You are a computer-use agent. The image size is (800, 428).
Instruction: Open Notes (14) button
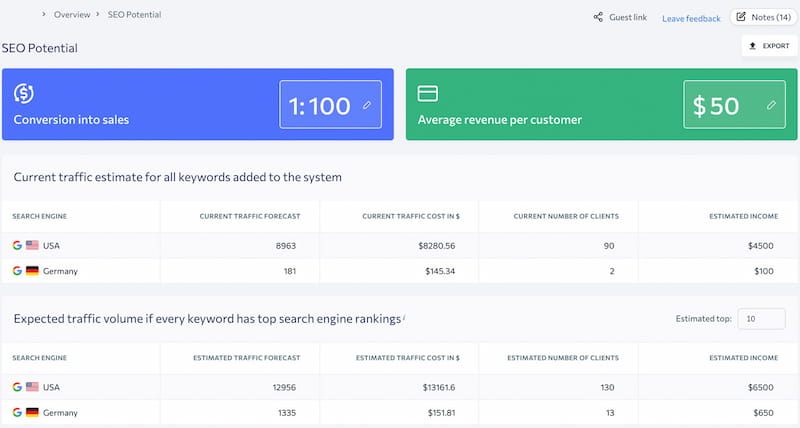(x=763, y=17)
